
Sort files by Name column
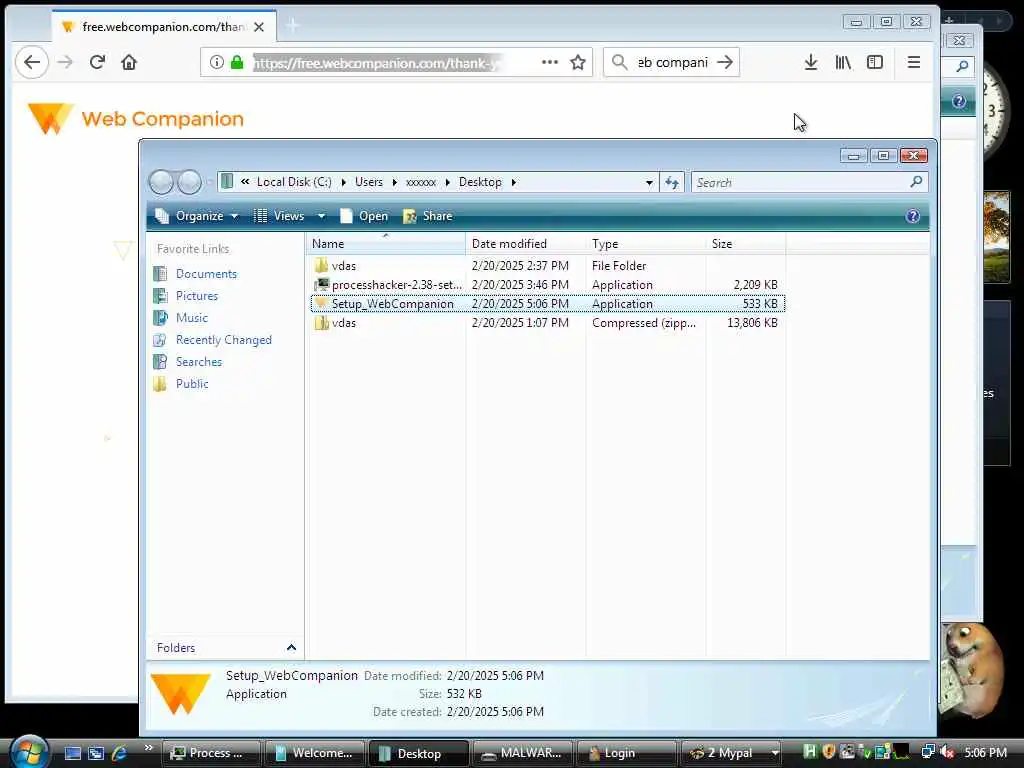click(385, 244)
